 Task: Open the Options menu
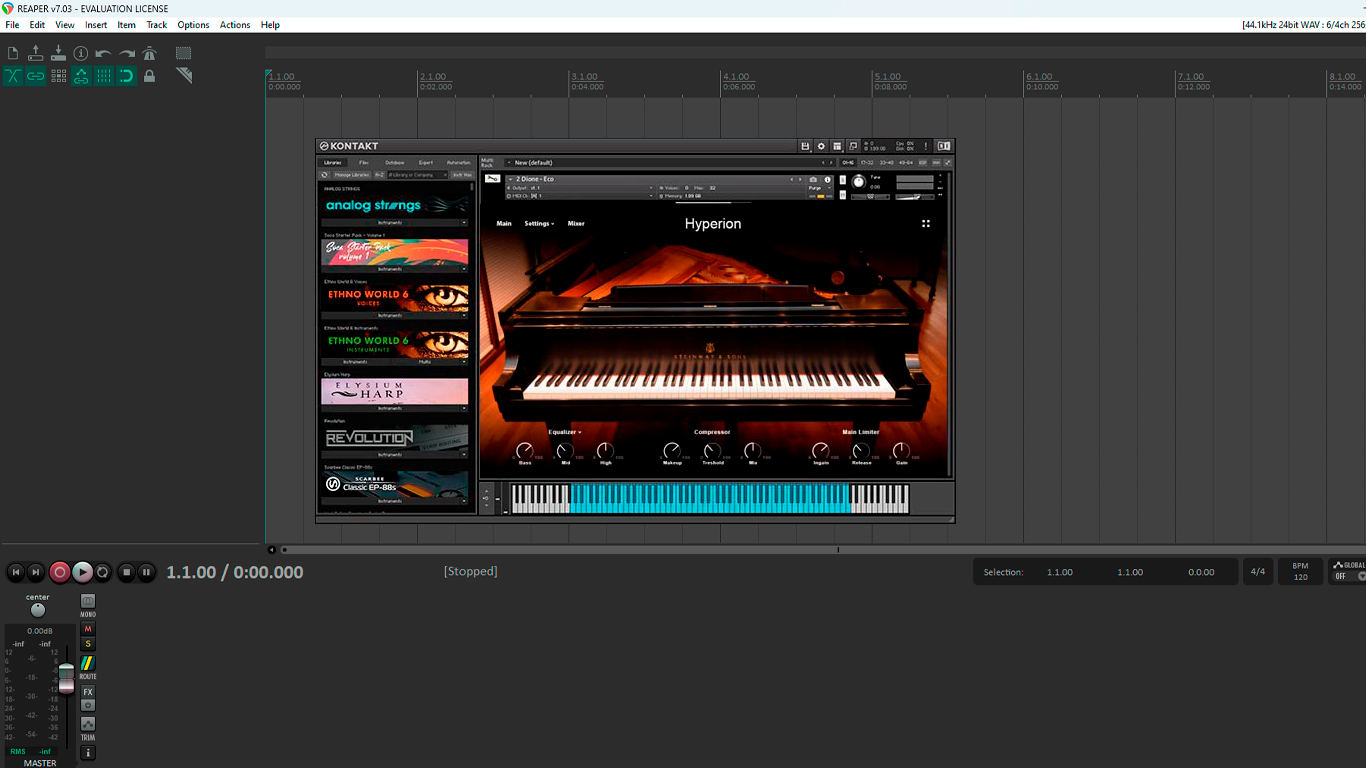193,25
